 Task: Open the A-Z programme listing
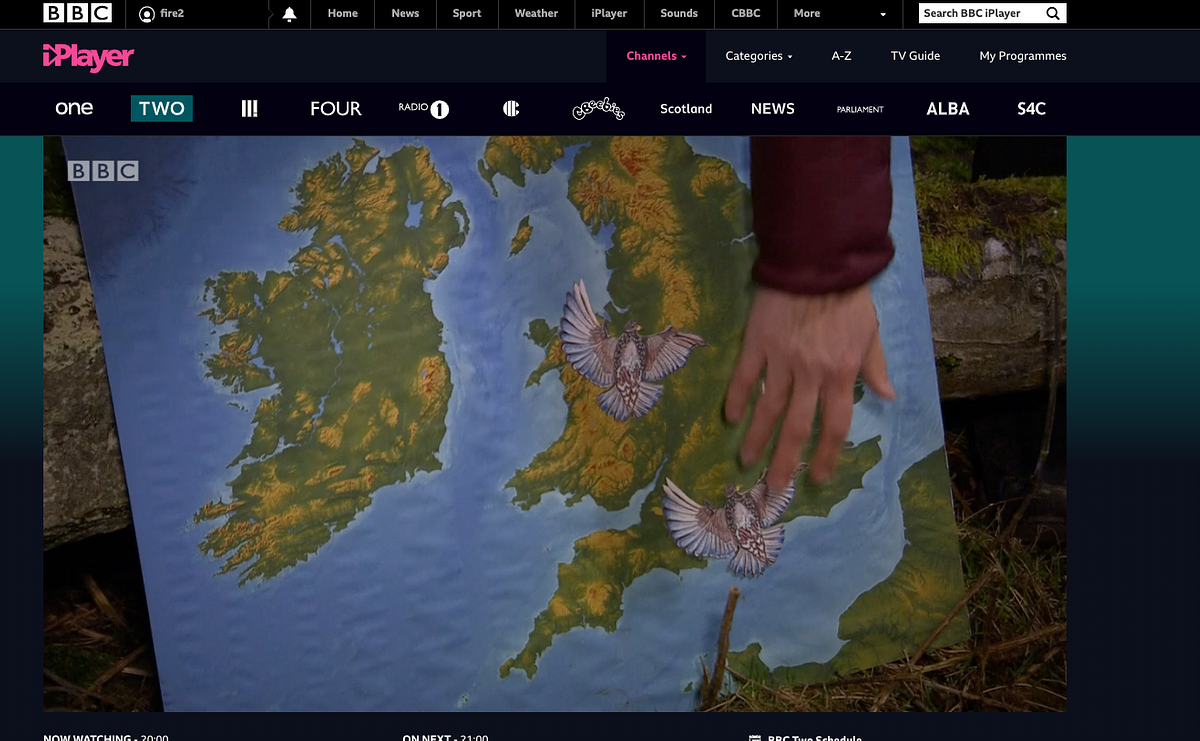[841, 57]
